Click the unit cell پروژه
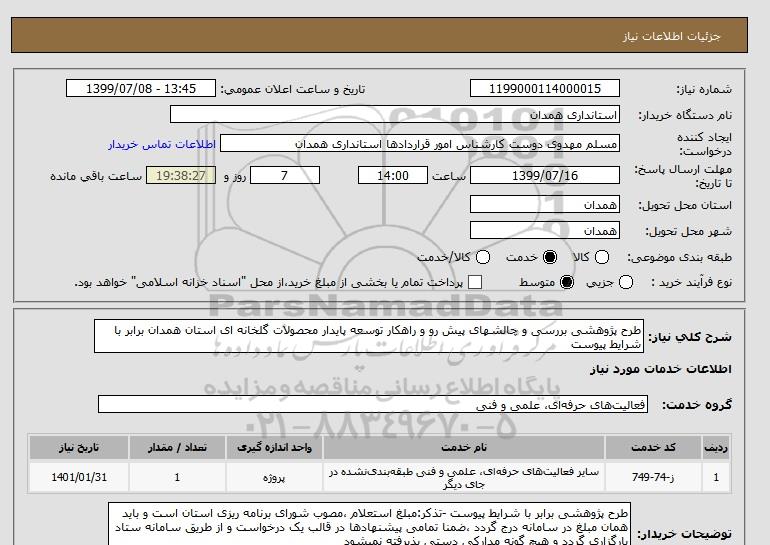The image size is (770, 545). pos(274,477)
